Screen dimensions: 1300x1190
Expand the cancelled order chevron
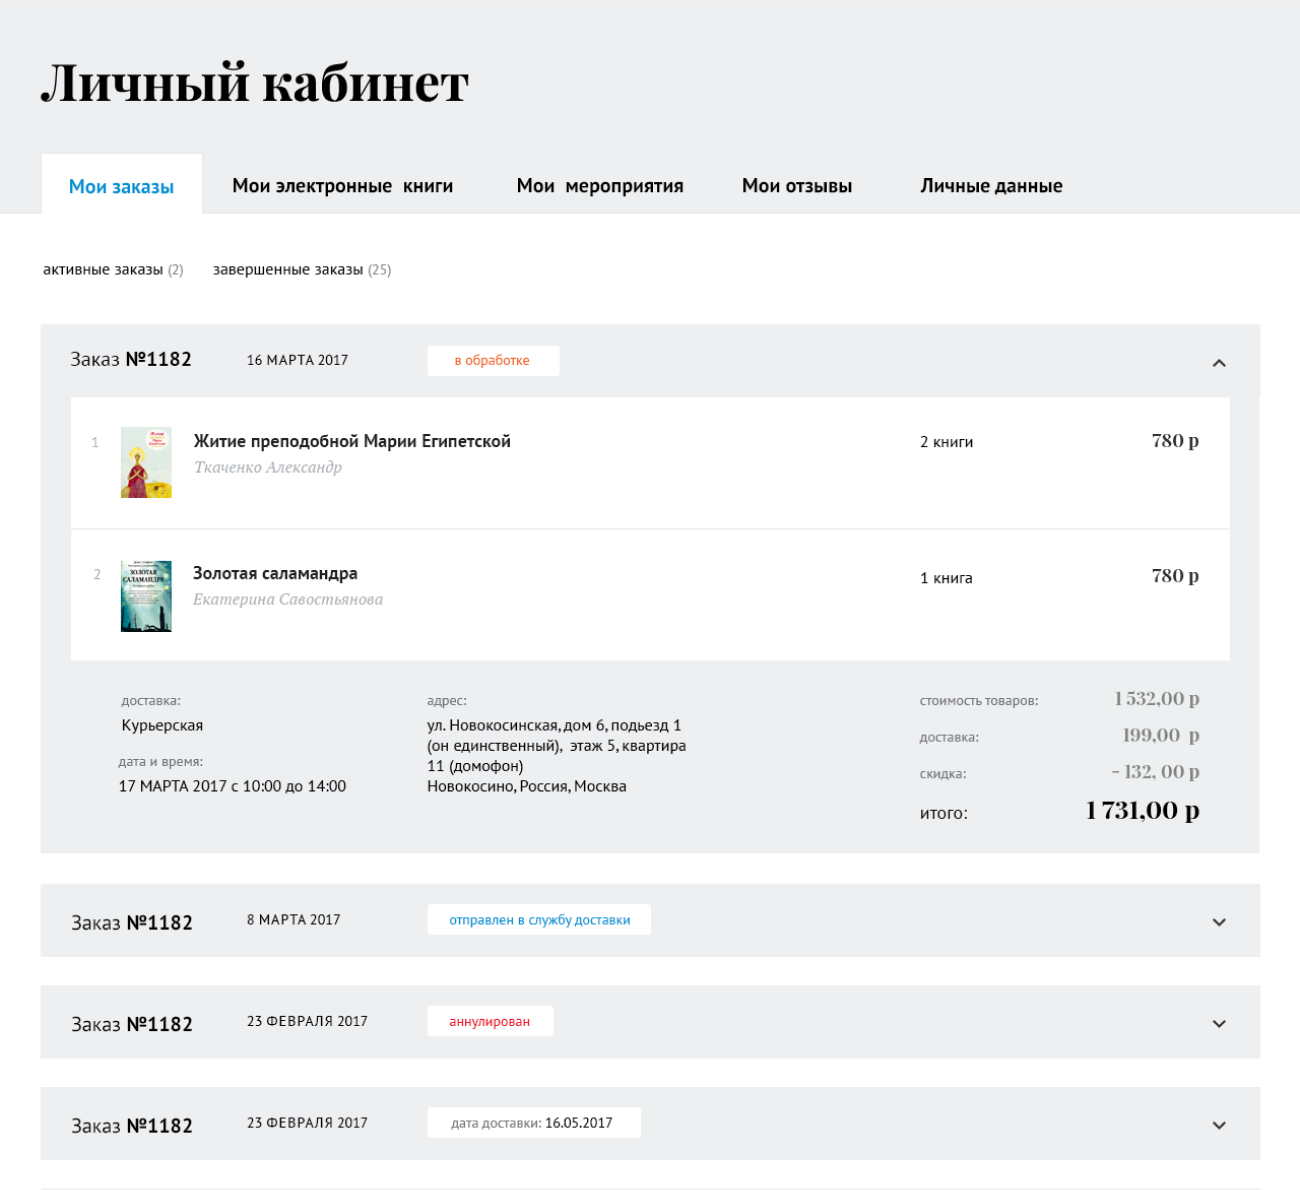(x=1218, y=1023)
